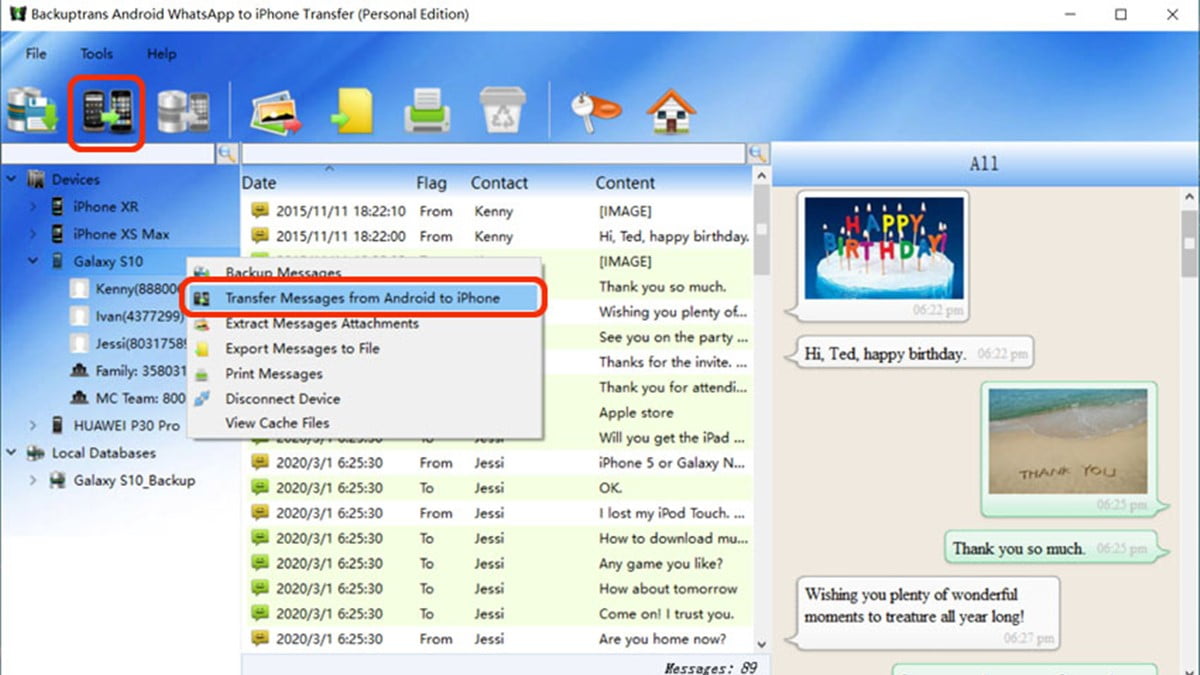Image resolution: width=1200 pixels, height=675 pixels.
Task: Collapse the Local Databases tree section
Action: [12, 453]
